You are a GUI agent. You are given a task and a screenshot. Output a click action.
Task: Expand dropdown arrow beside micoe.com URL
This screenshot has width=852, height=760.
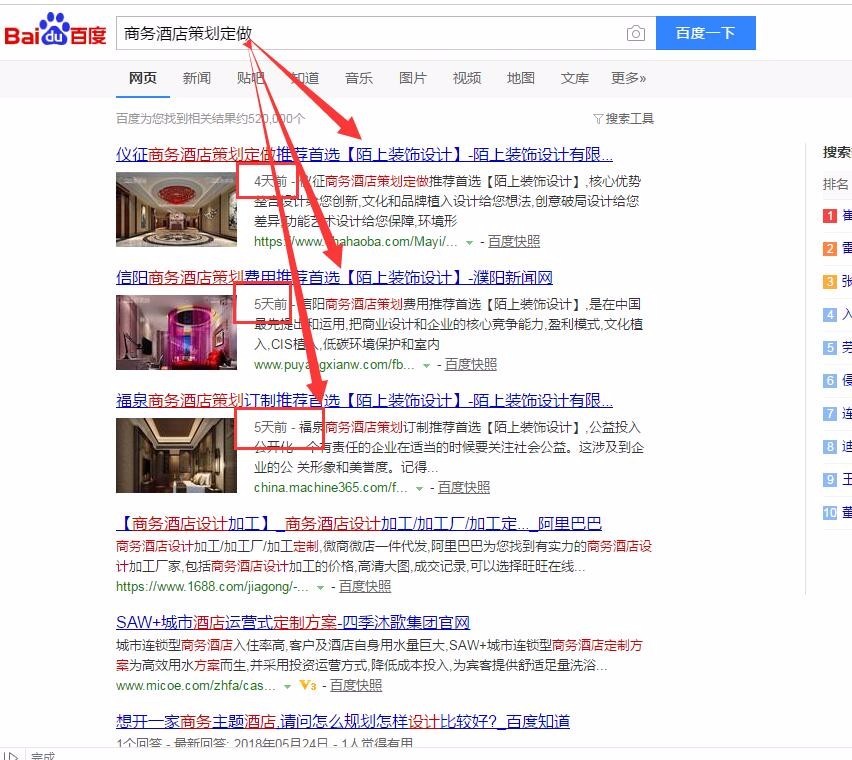tap(287, 687)
